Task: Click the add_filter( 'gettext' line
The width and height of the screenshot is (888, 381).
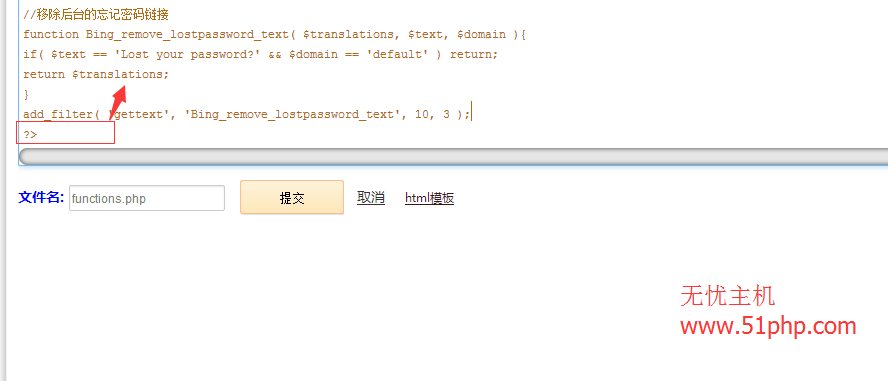Action: click(246, 114)
